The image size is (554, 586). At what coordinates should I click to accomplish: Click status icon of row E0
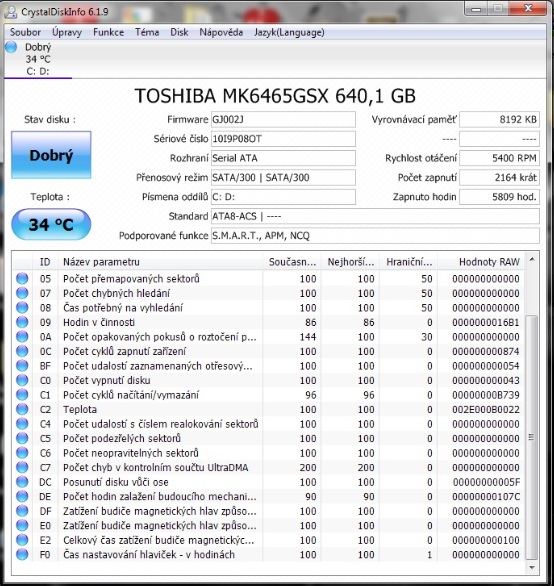click(x=22, y=525)
